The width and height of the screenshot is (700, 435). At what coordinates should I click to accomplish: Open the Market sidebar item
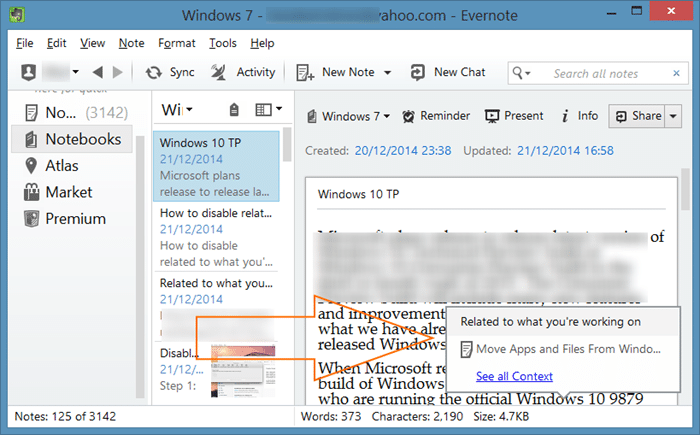[68, 192]
